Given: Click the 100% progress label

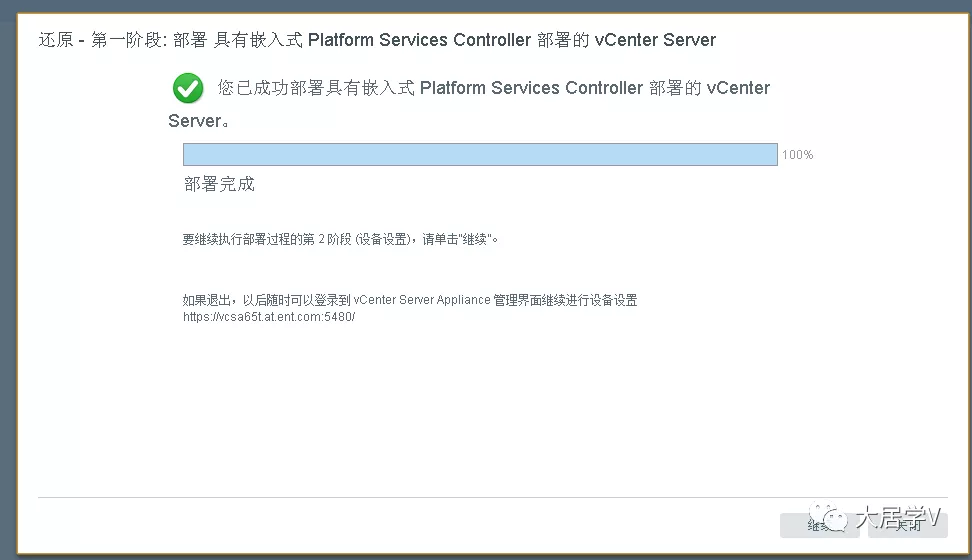Looking at the screenshot, I should pos(797,154).
